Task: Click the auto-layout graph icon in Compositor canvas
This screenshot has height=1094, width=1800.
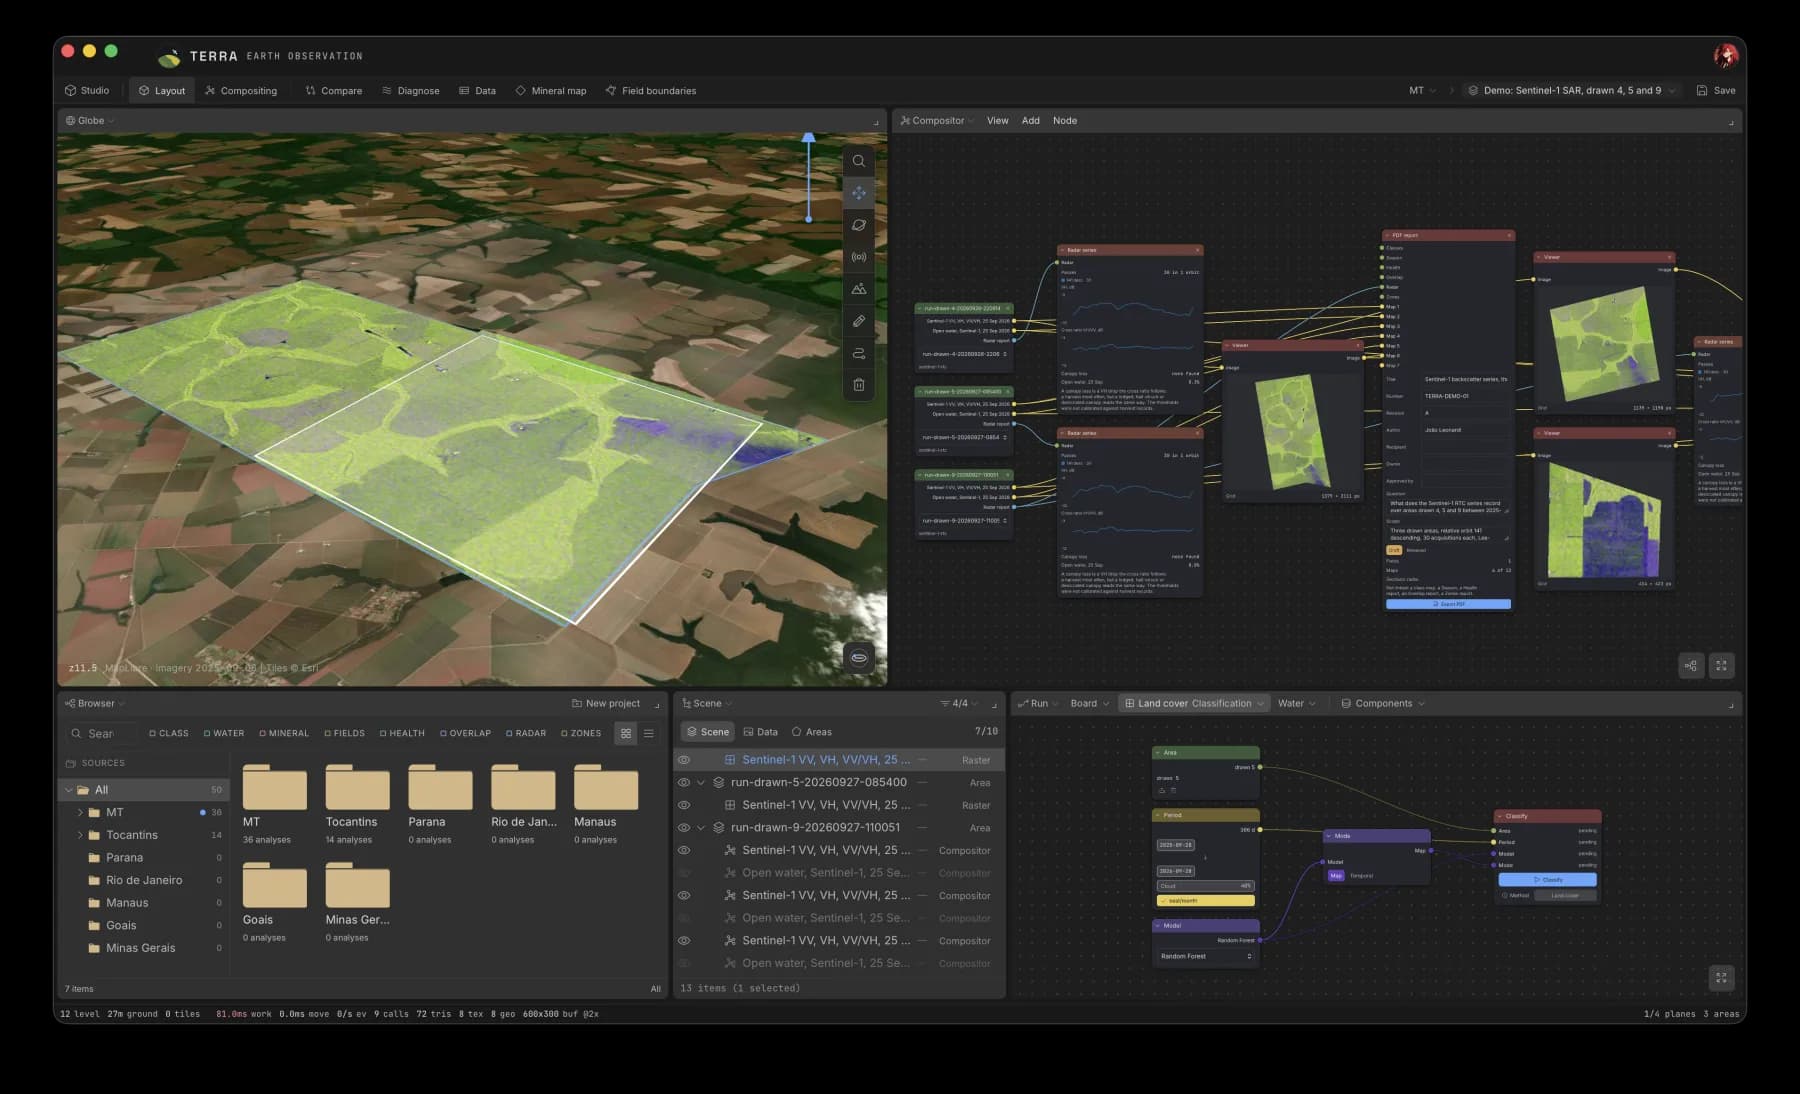Action: click(x=1691, y=666)
